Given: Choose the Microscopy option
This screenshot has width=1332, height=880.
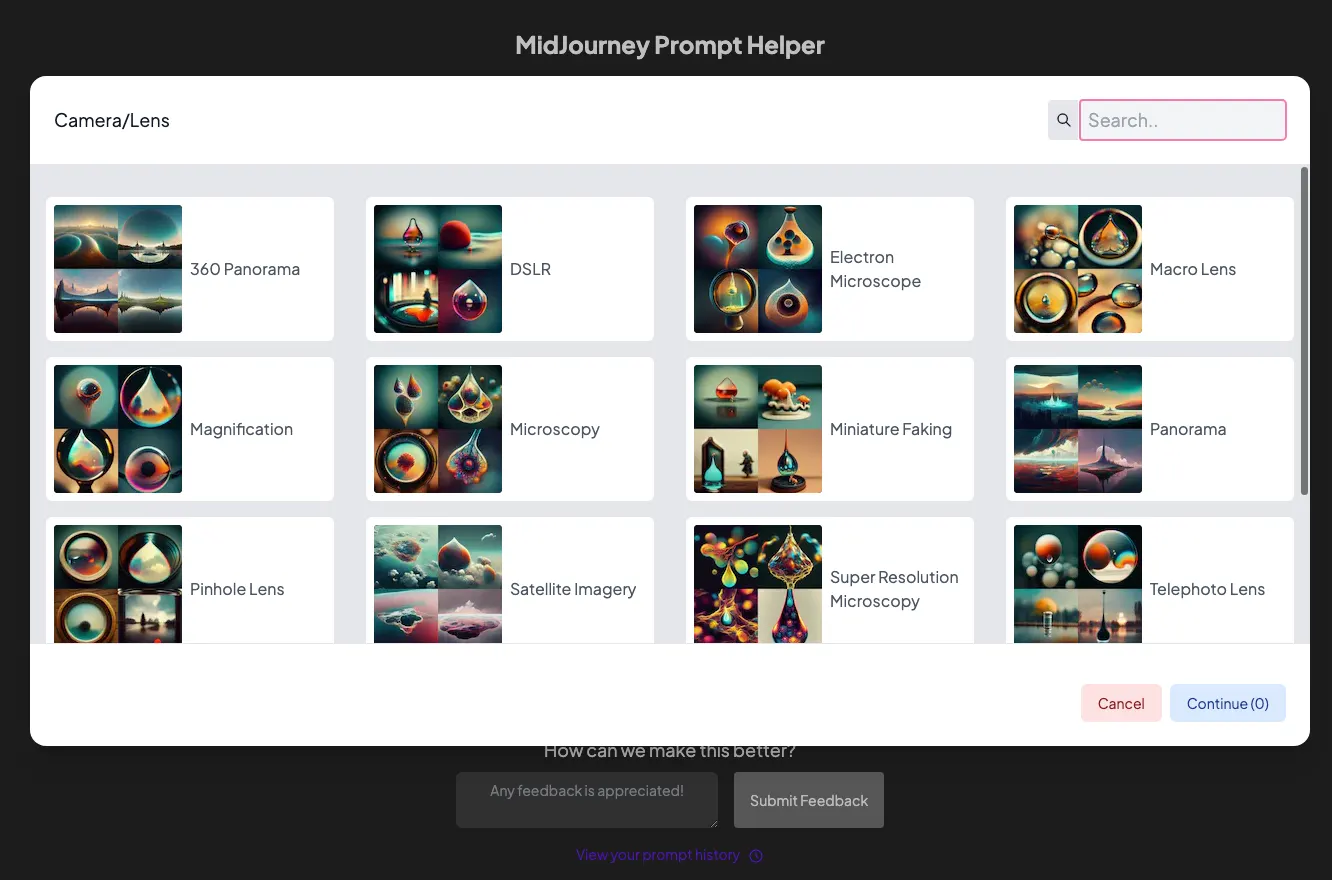Looking at the screenshot, I should [x=510, y=429].
